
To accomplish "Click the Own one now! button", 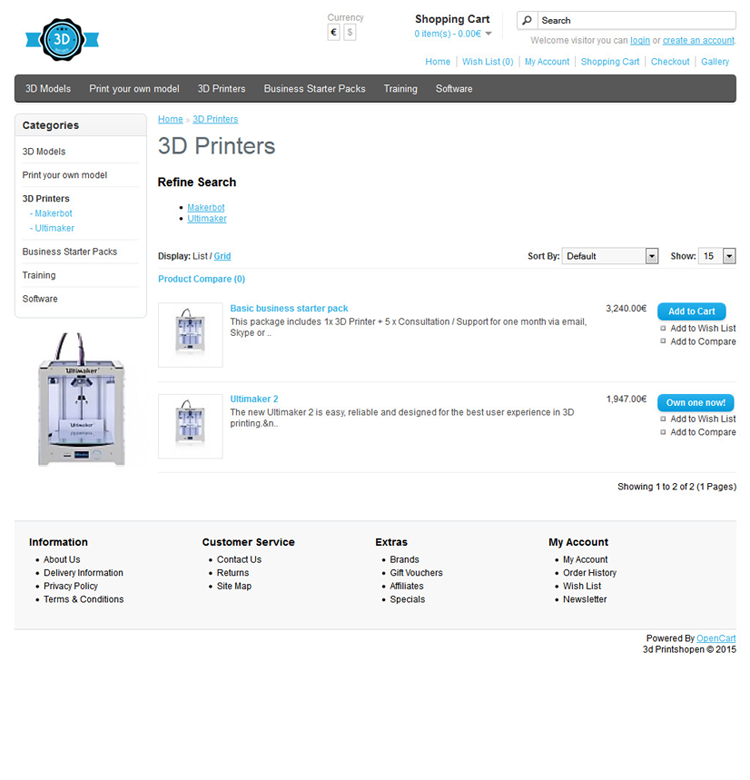I will (696, 402).
